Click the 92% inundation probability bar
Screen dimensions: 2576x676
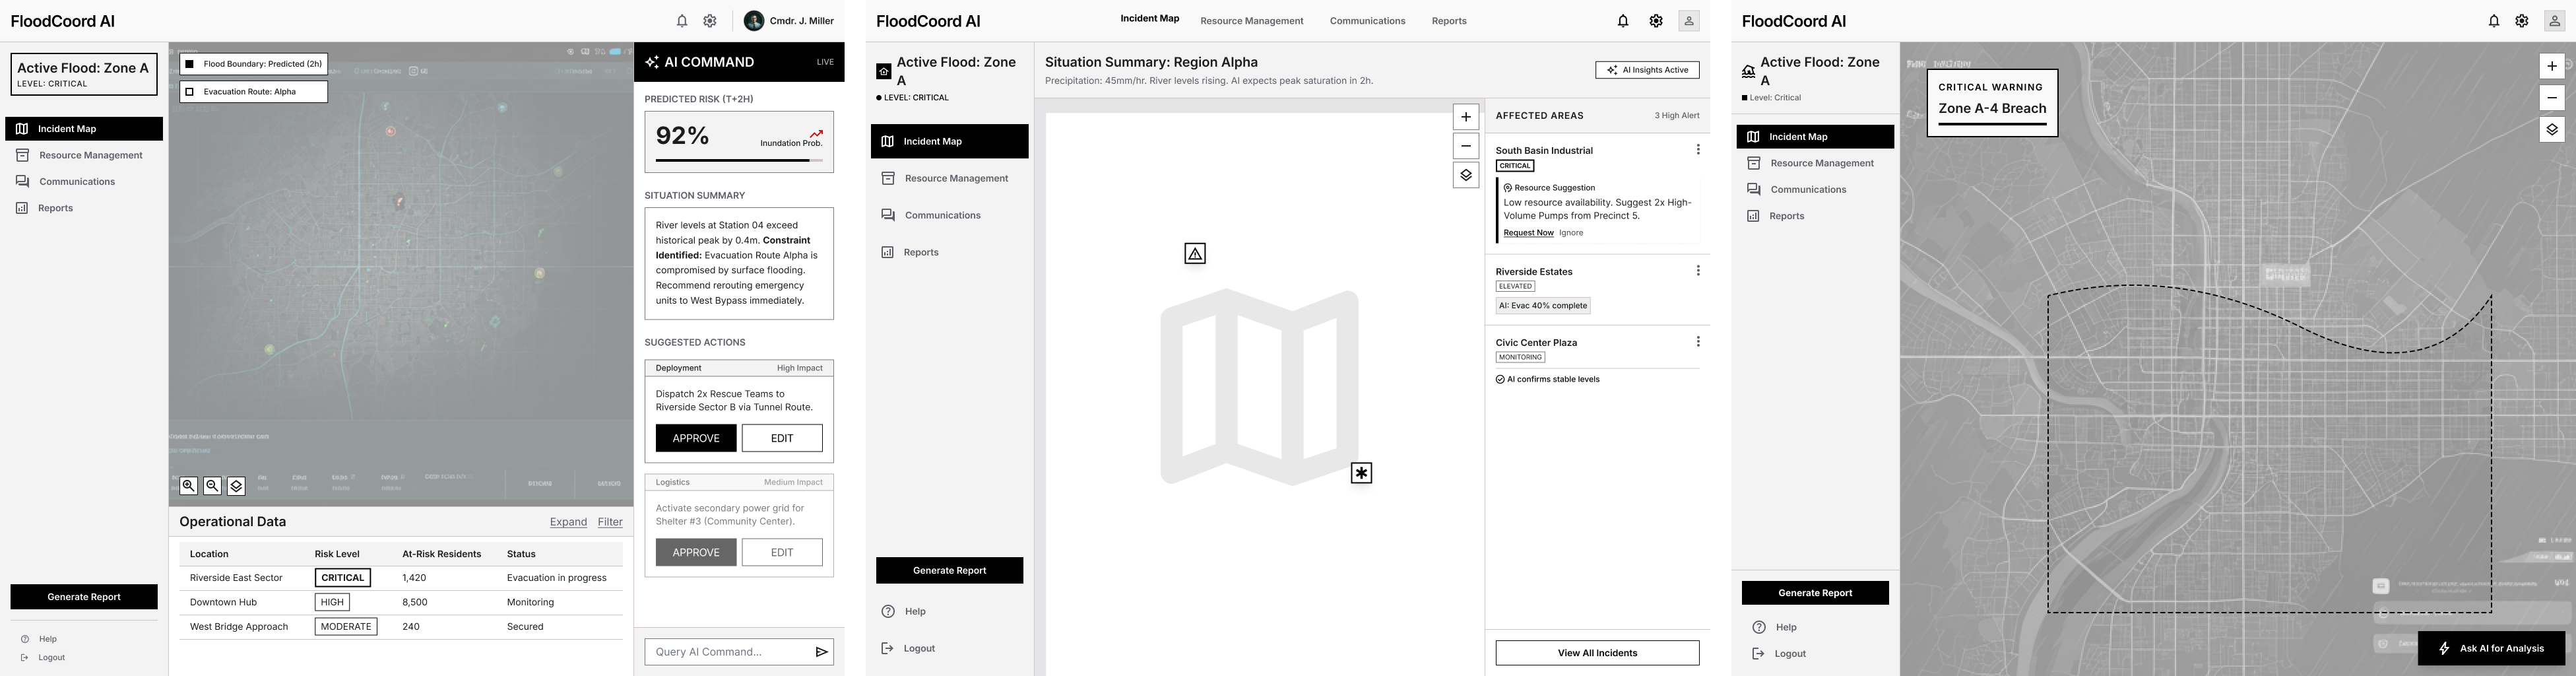coord(739,160)
